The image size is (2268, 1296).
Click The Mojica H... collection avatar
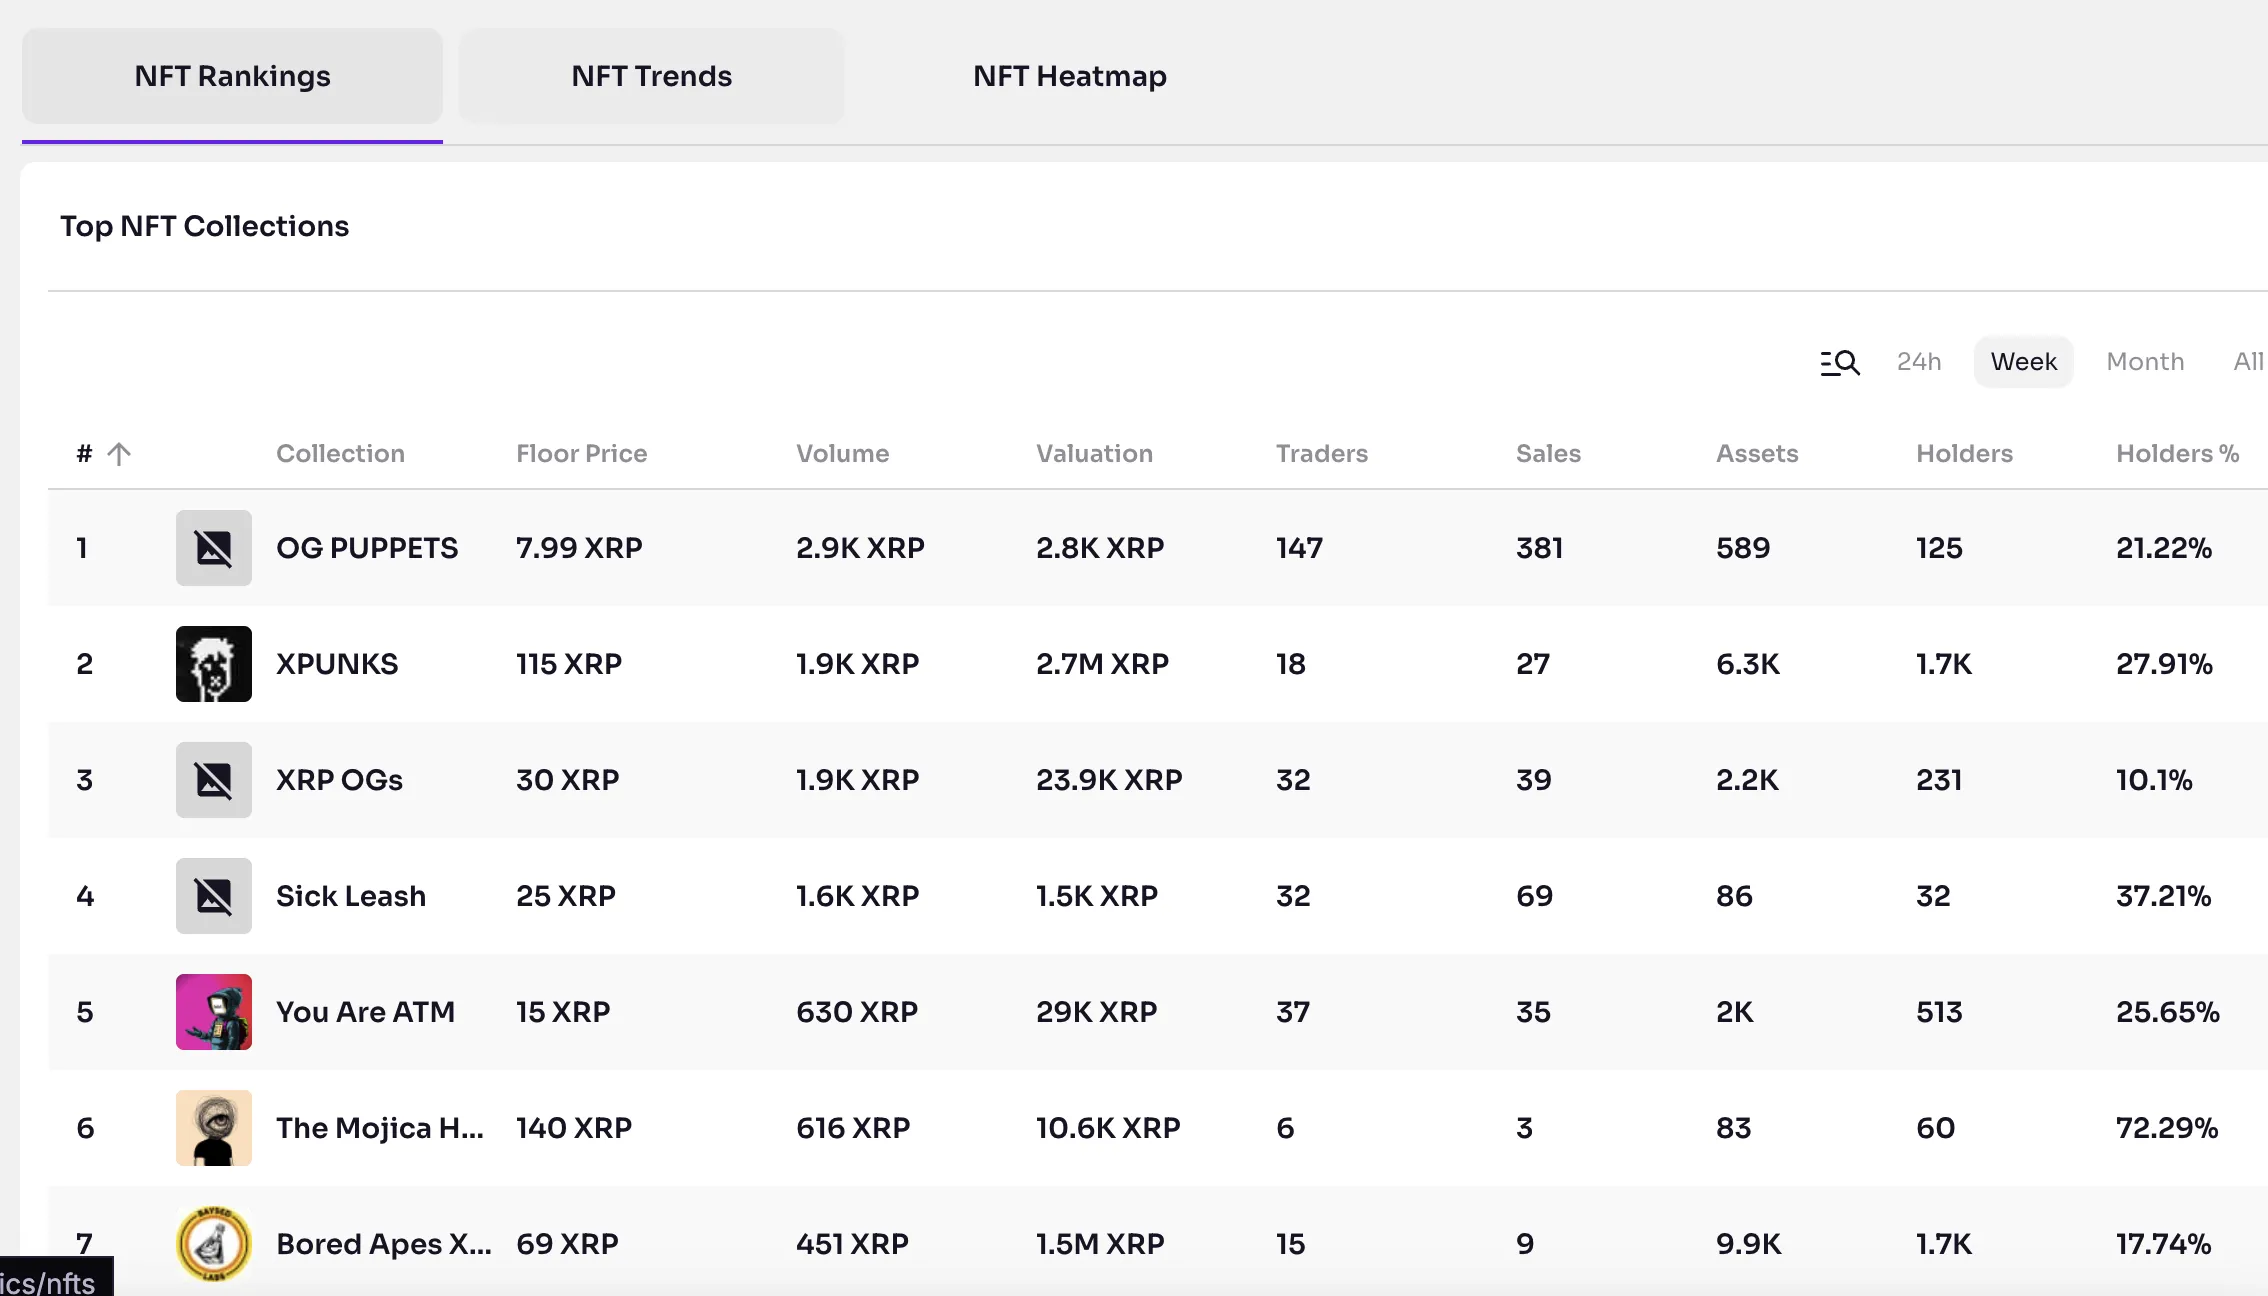click(x=214, y=1128)
